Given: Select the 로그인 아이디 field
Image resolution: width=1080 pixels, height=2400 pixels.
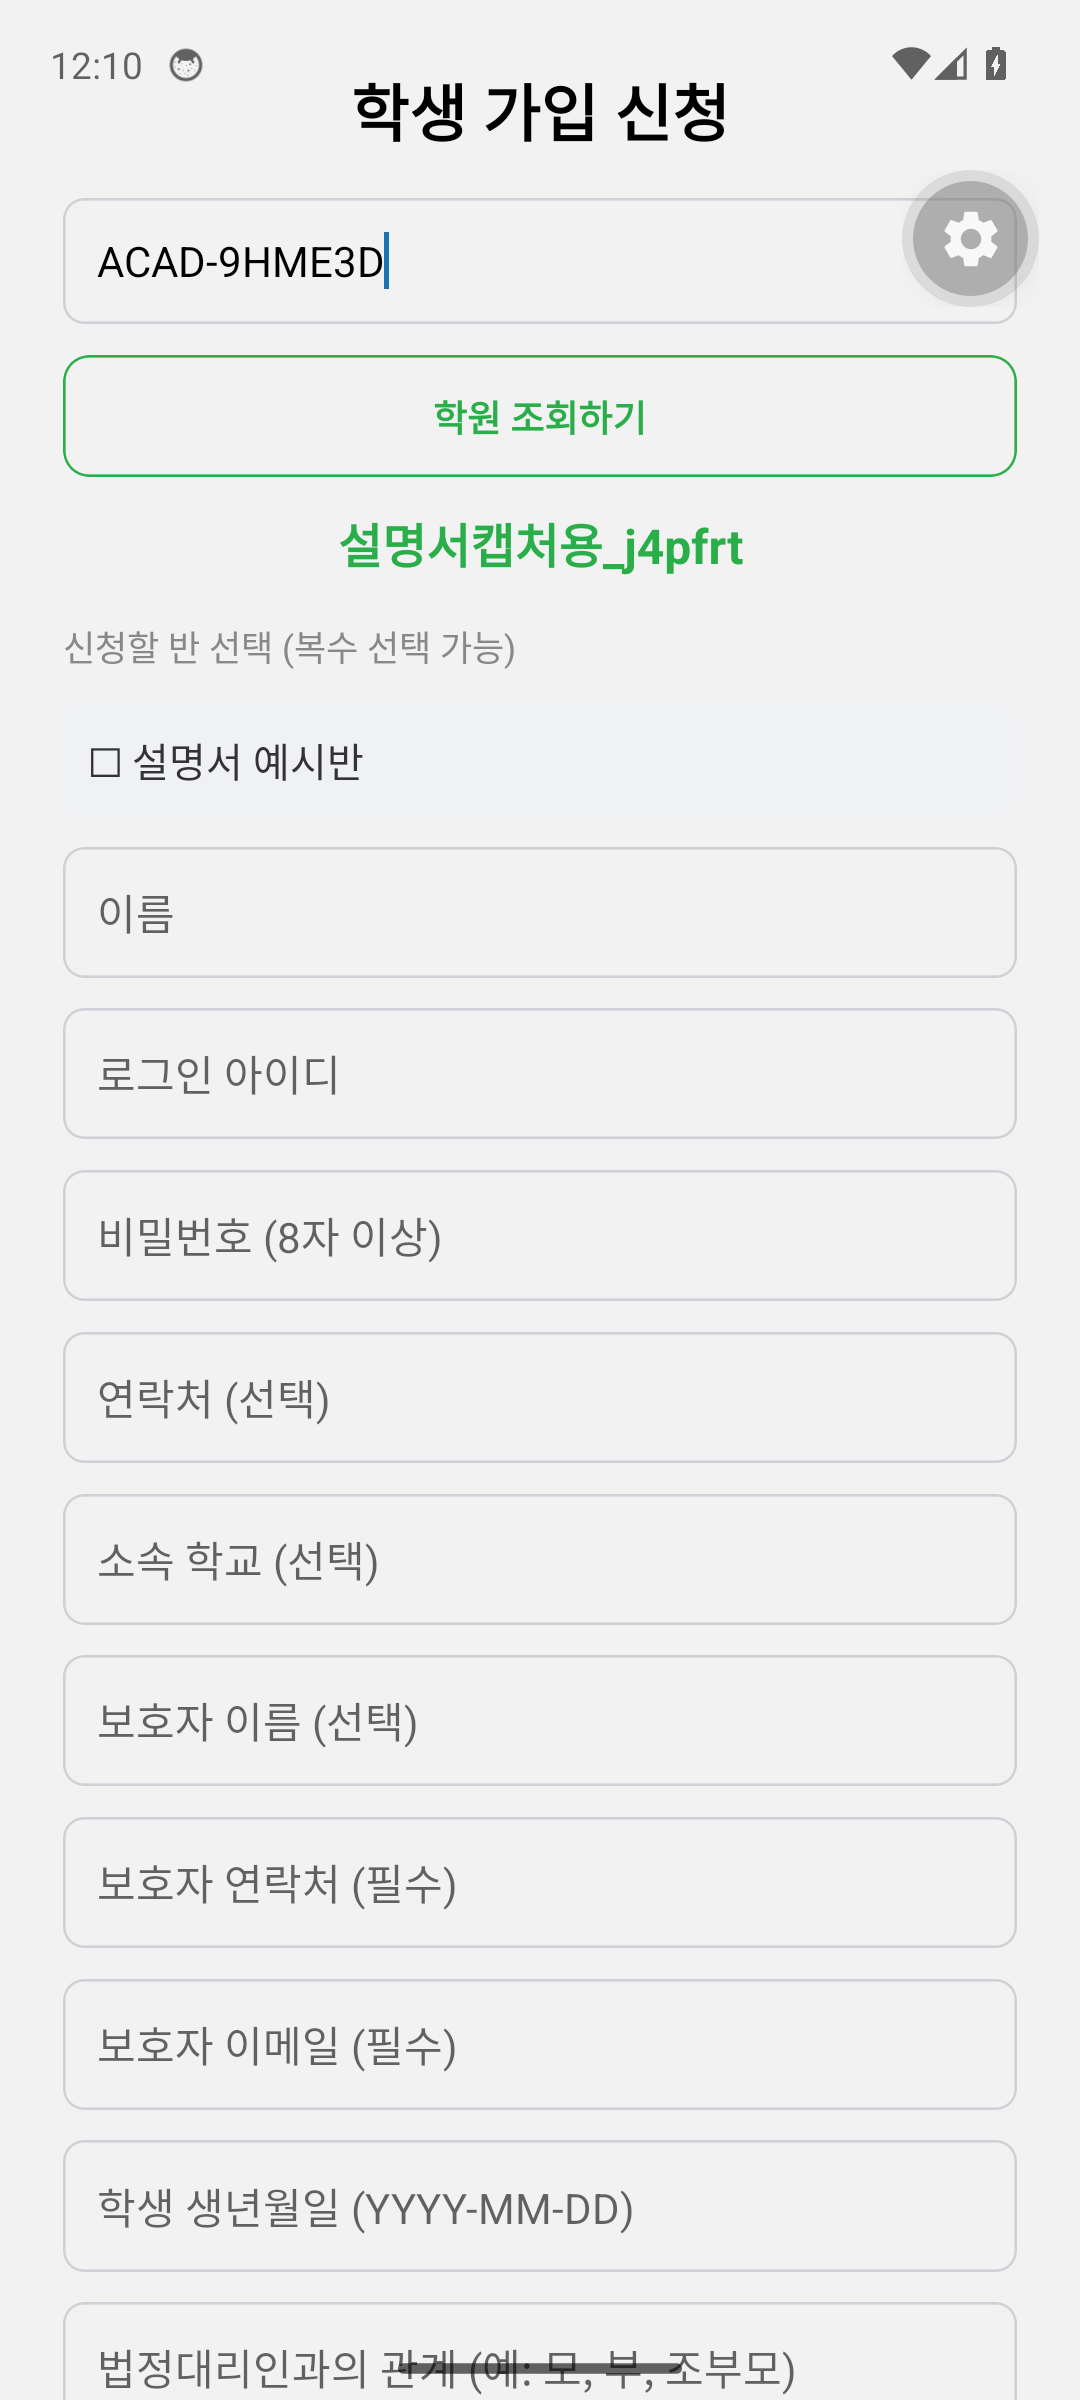Looking at the screenshot, I should [540, 1074].
